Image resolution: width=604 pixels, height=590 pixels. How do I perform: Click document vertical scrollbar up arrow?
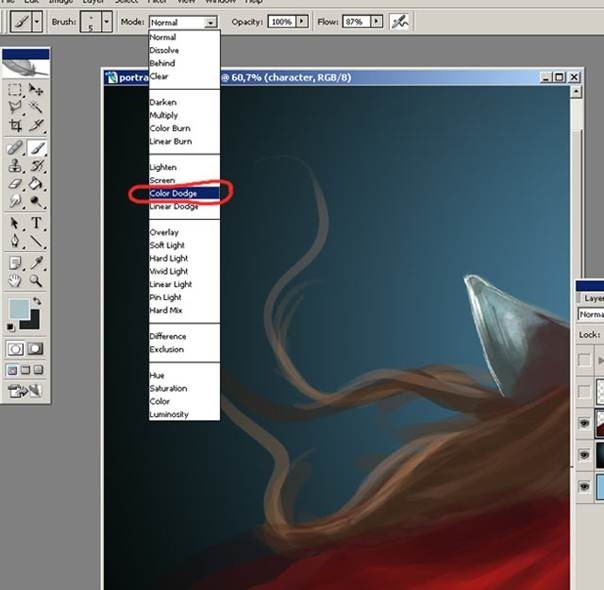[x=576, y=92]
